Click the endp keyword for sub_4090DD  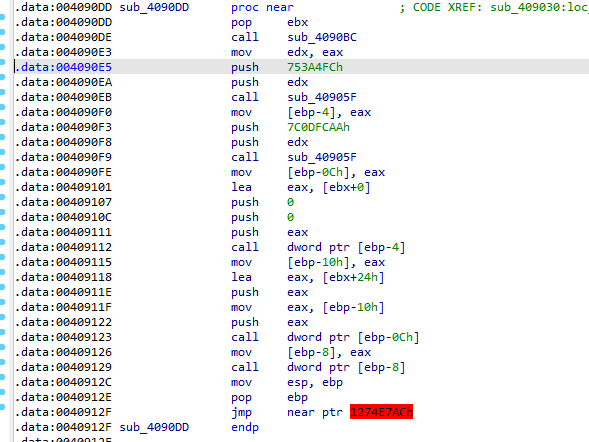click(x=245, y=427)
